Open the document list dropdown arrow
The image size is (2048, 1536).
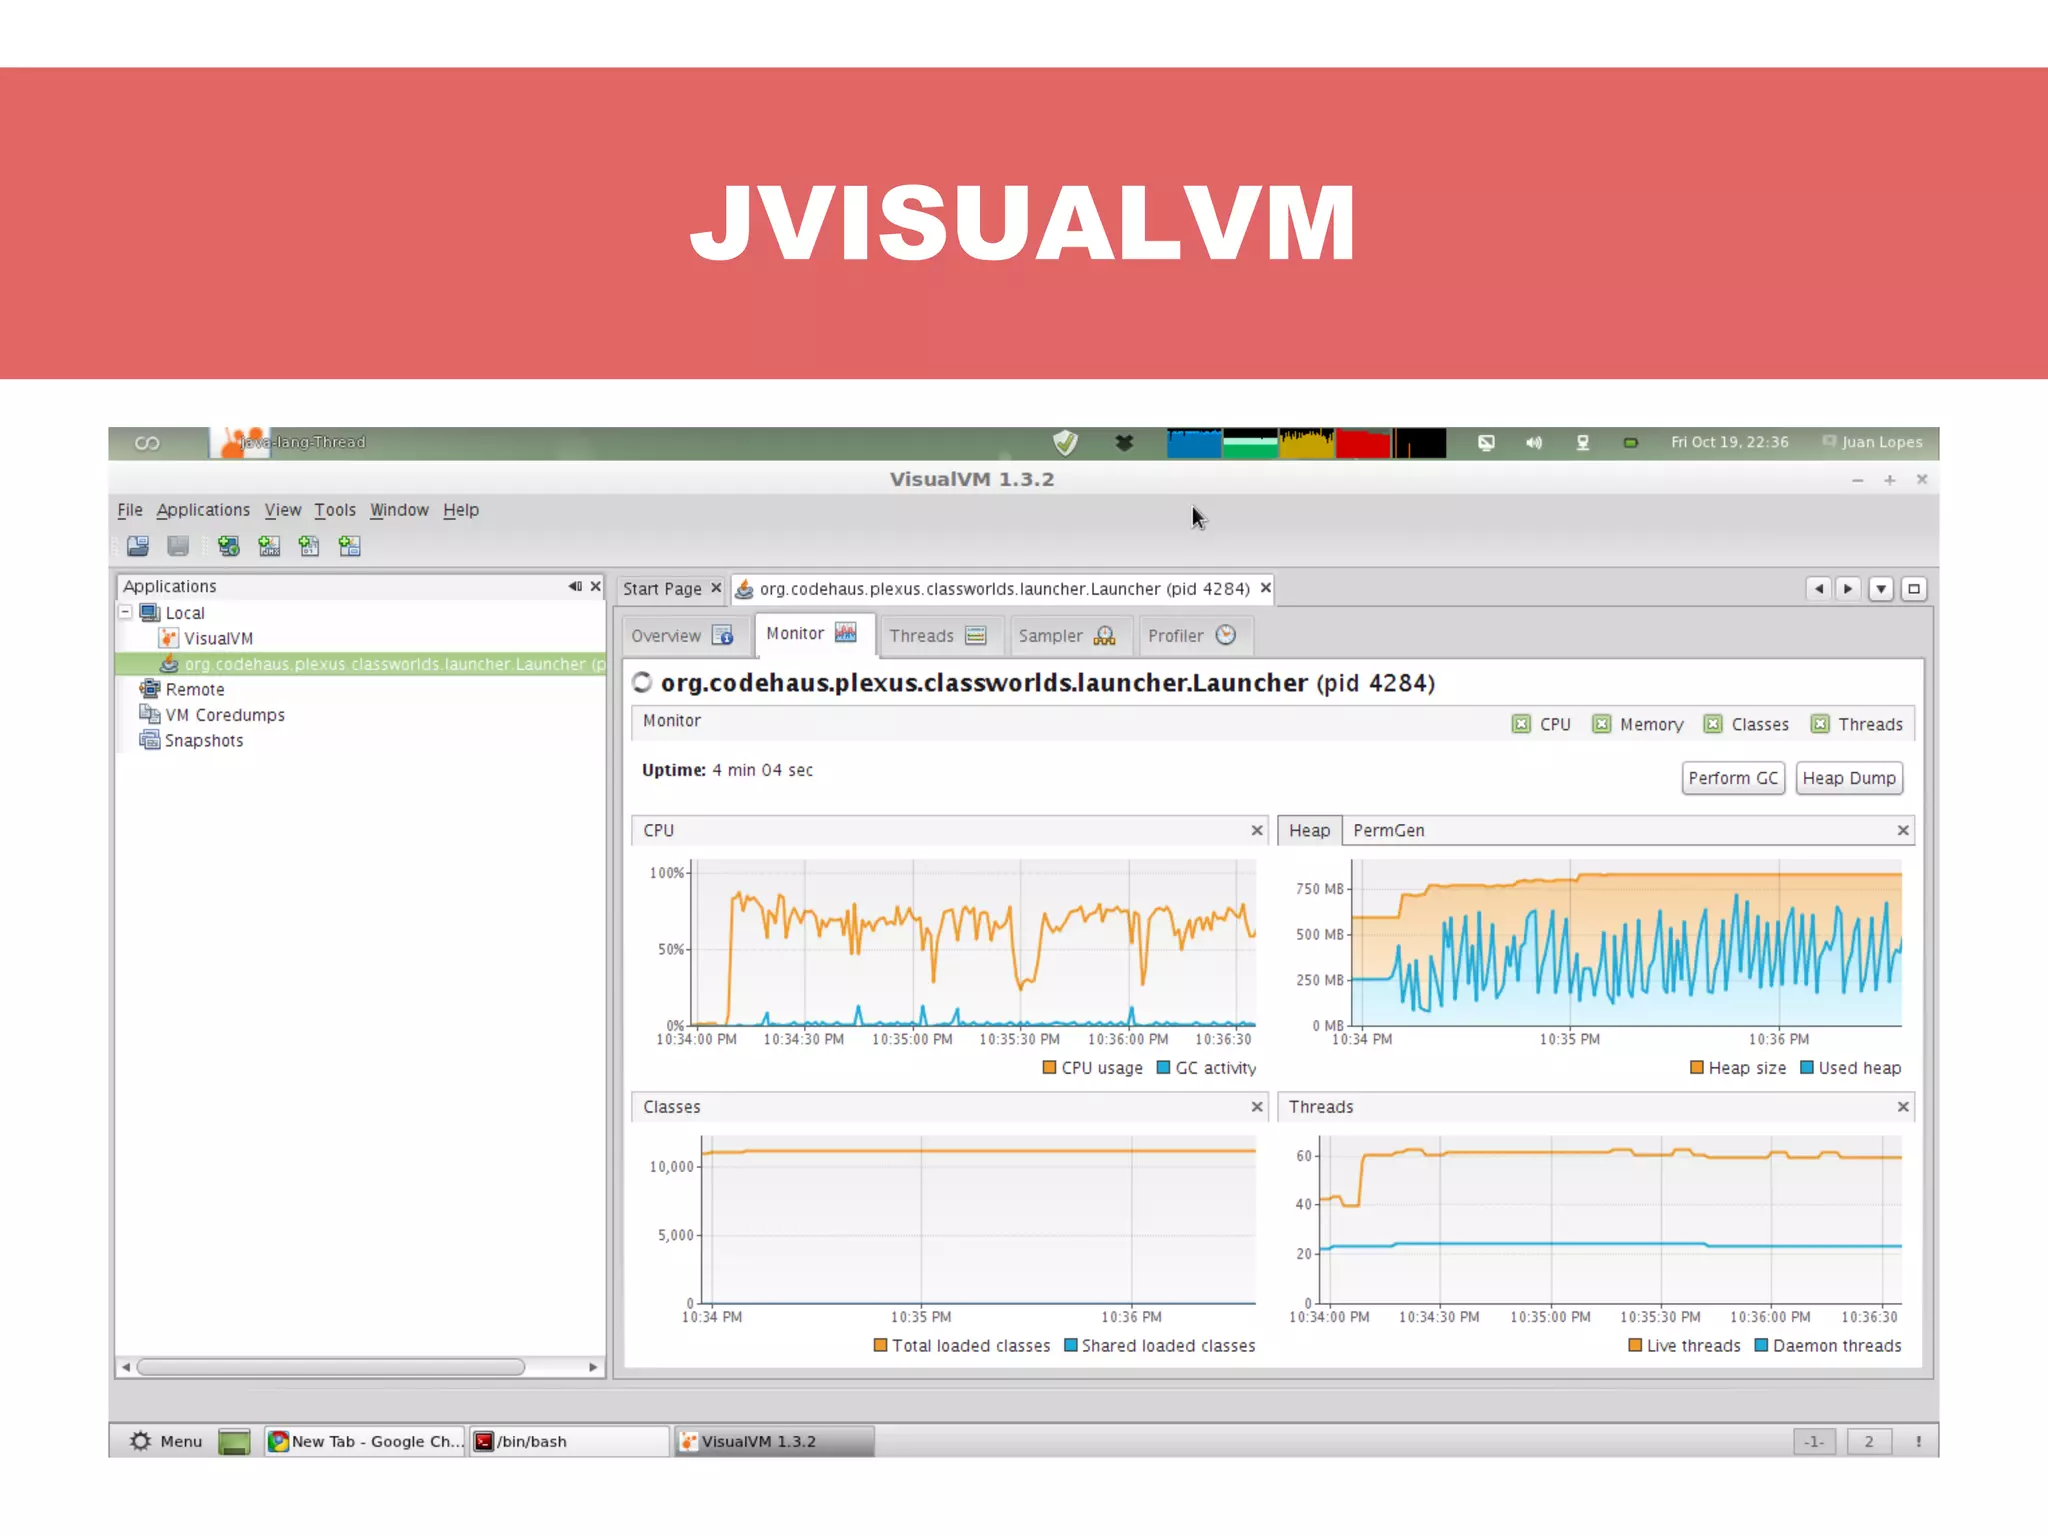1881,589
